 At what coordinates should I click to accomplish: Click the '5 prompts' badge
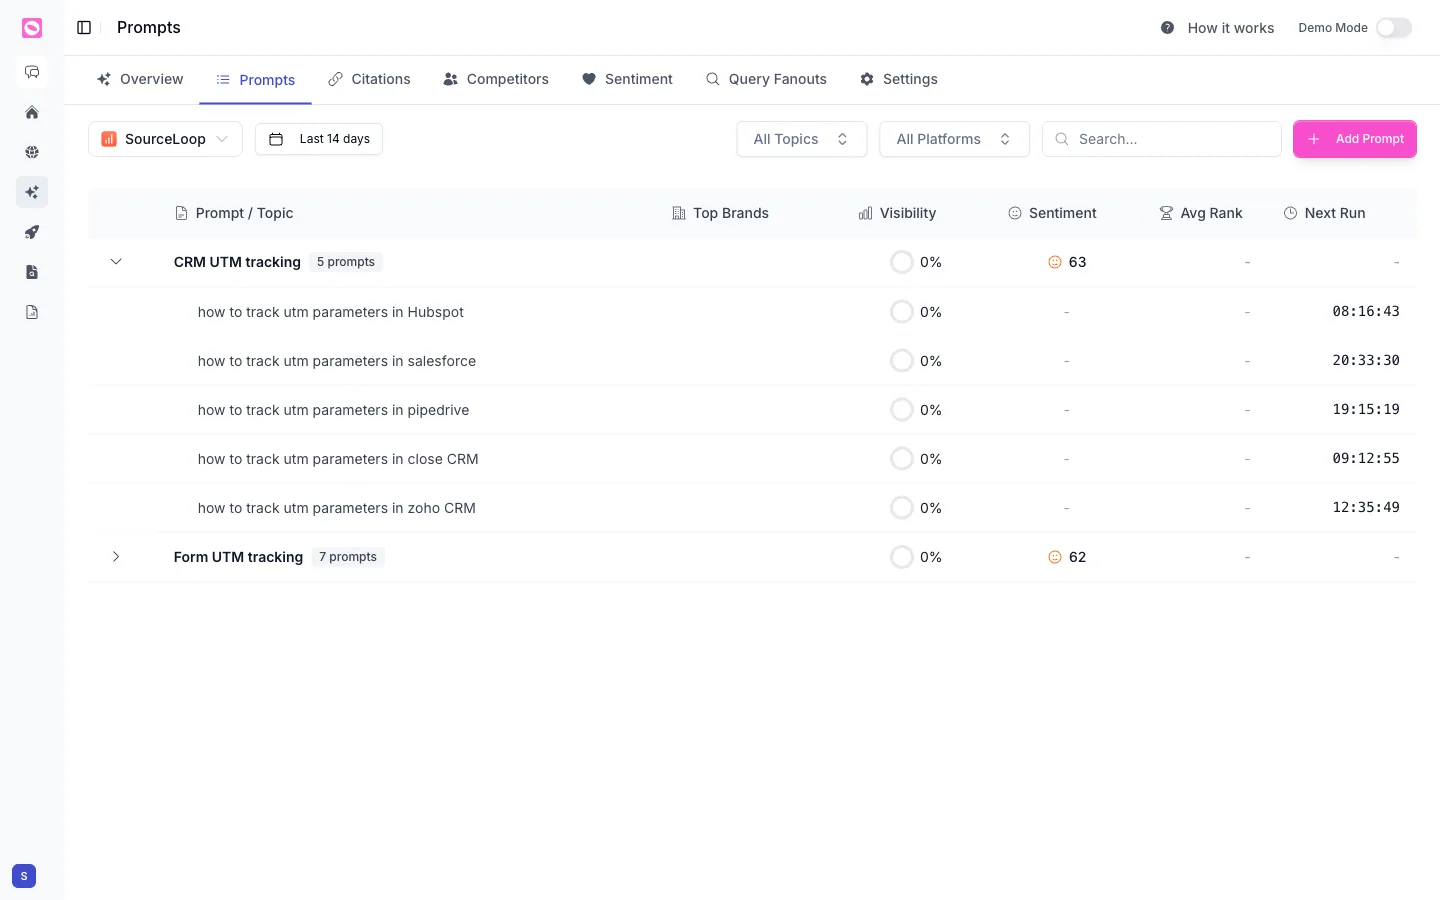tap(346, 262)
